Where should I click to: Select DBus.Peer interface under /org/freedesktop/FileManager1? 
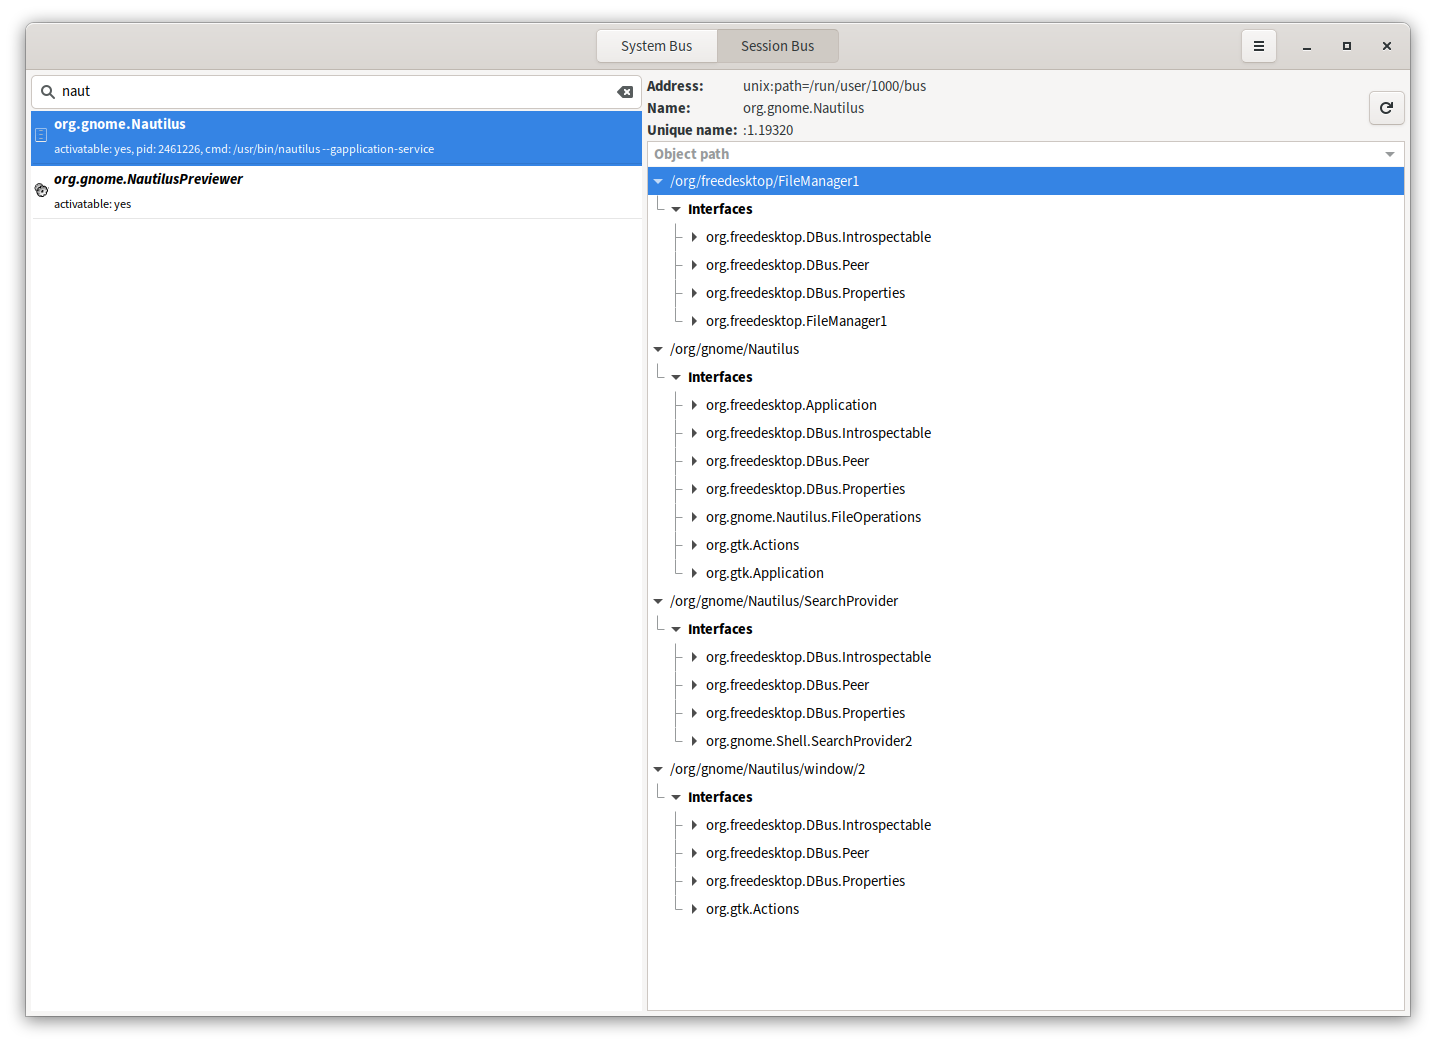tap(787, 265)
